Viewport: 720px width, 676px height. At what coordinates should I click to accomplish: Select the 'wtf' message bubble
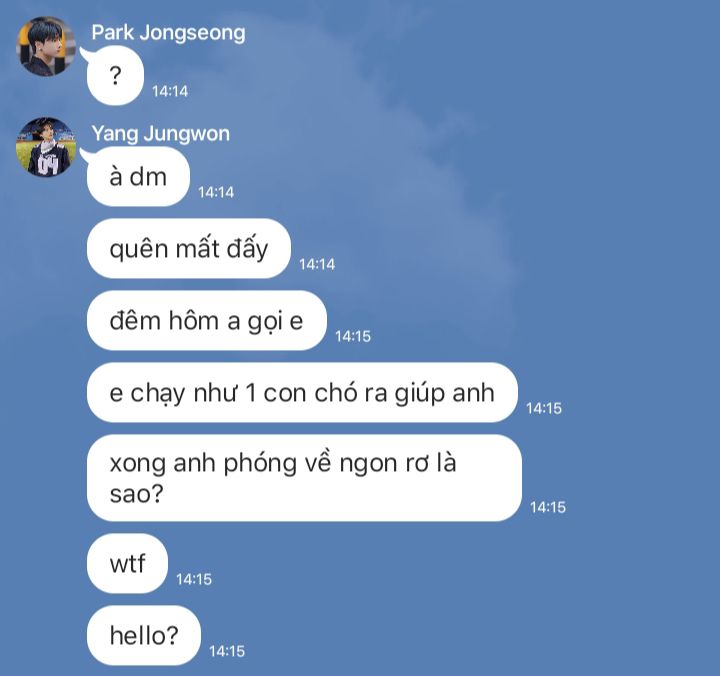(x=127, y=563)
